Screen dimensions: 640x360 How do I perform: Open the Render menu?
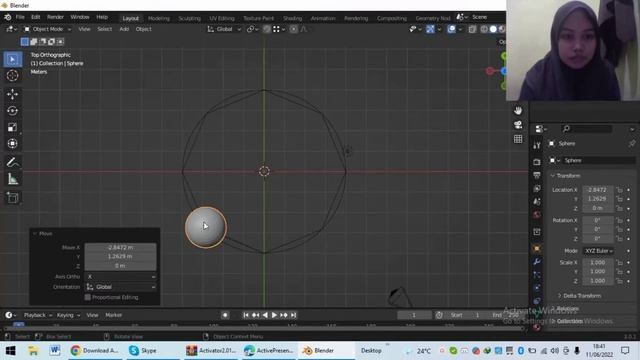pyautogui.click(x=56, y=17)
